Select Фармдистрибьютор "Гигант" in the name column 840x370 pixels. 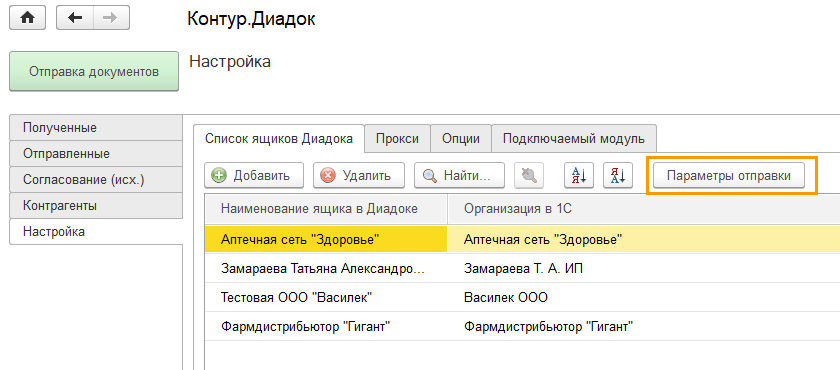click(326, 326)
